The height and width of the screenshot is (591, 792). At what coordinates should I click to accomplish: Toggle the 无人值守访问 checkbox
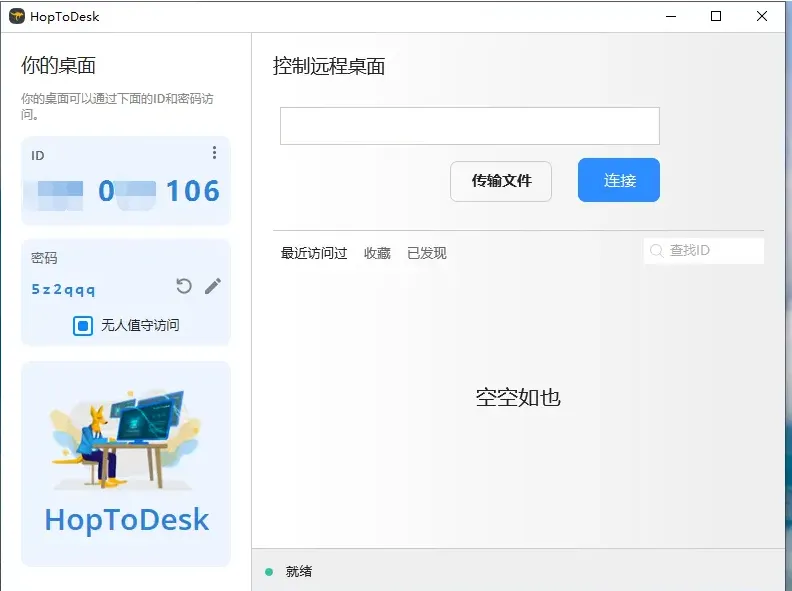point(83,326)
